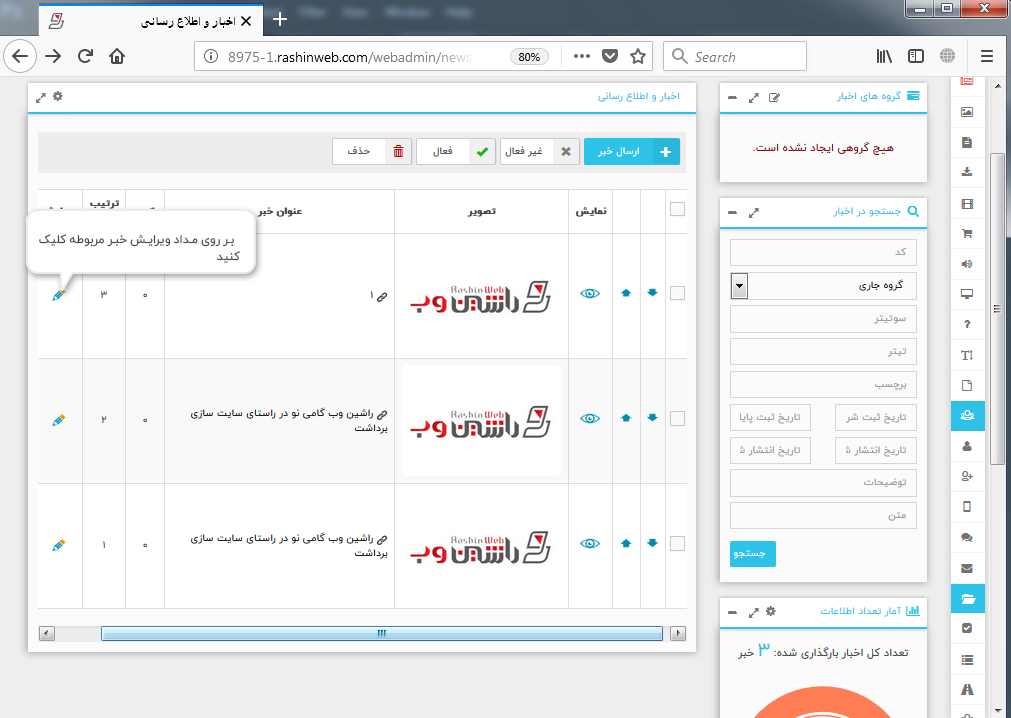The height and width of the screenshot is (718, 1011).
Task: Move news row ۲ up with arrow
Action: (625, 418)
